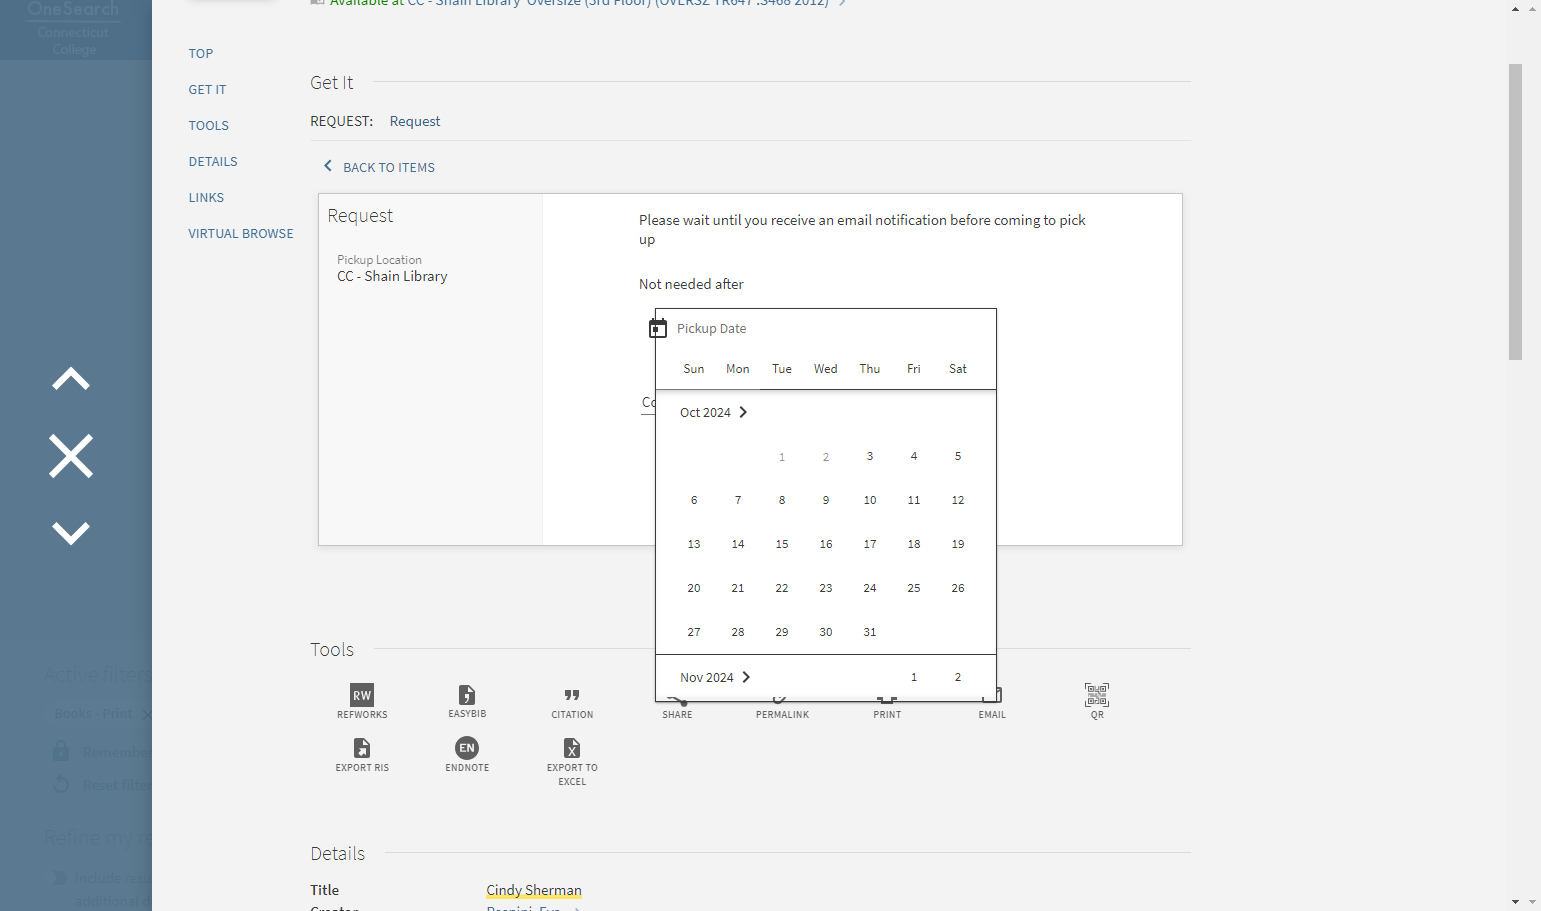
Task: Go to previous record arrow
Action: click(x=71, y=380)
